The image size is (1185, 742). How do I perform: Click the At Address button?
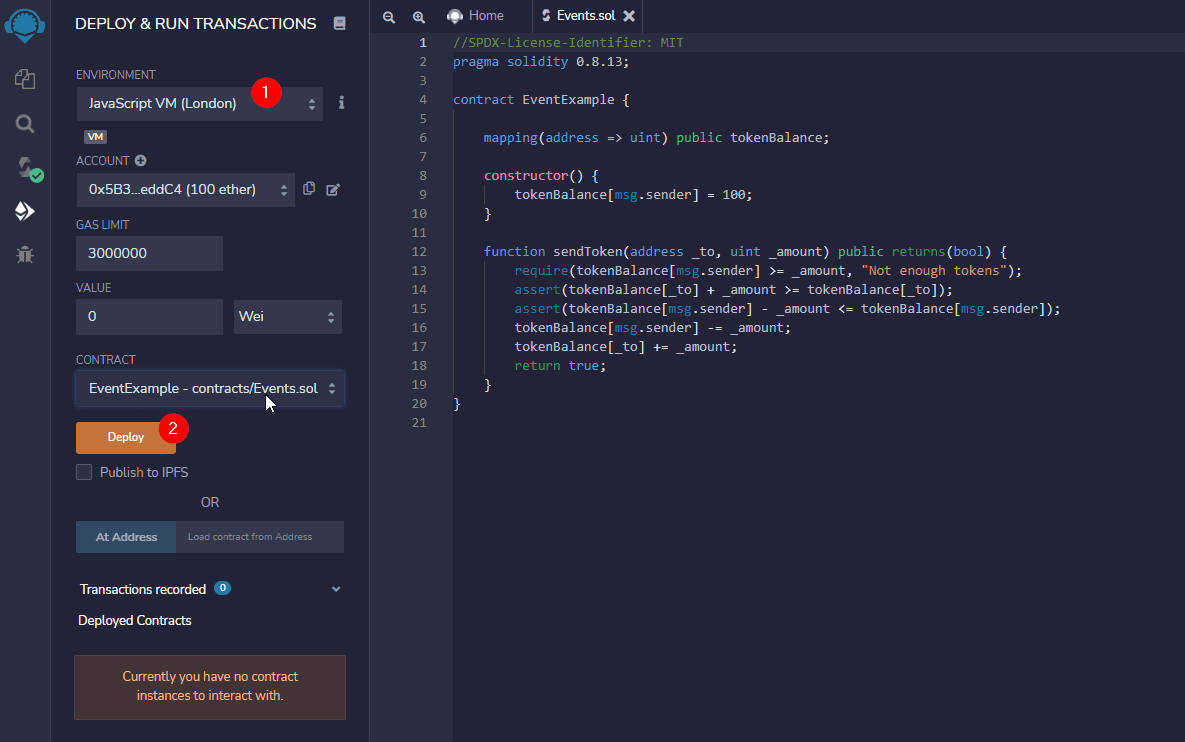click(126, 537)
